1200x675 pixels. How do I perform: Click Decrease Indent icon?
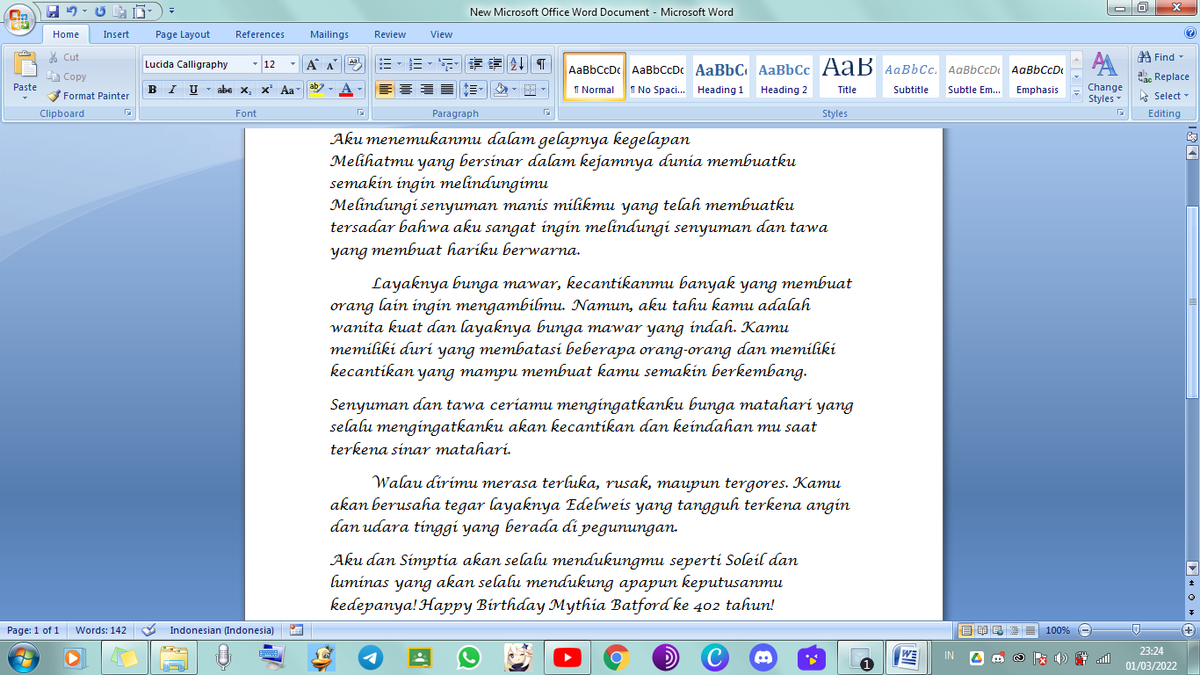click(478, 64)
